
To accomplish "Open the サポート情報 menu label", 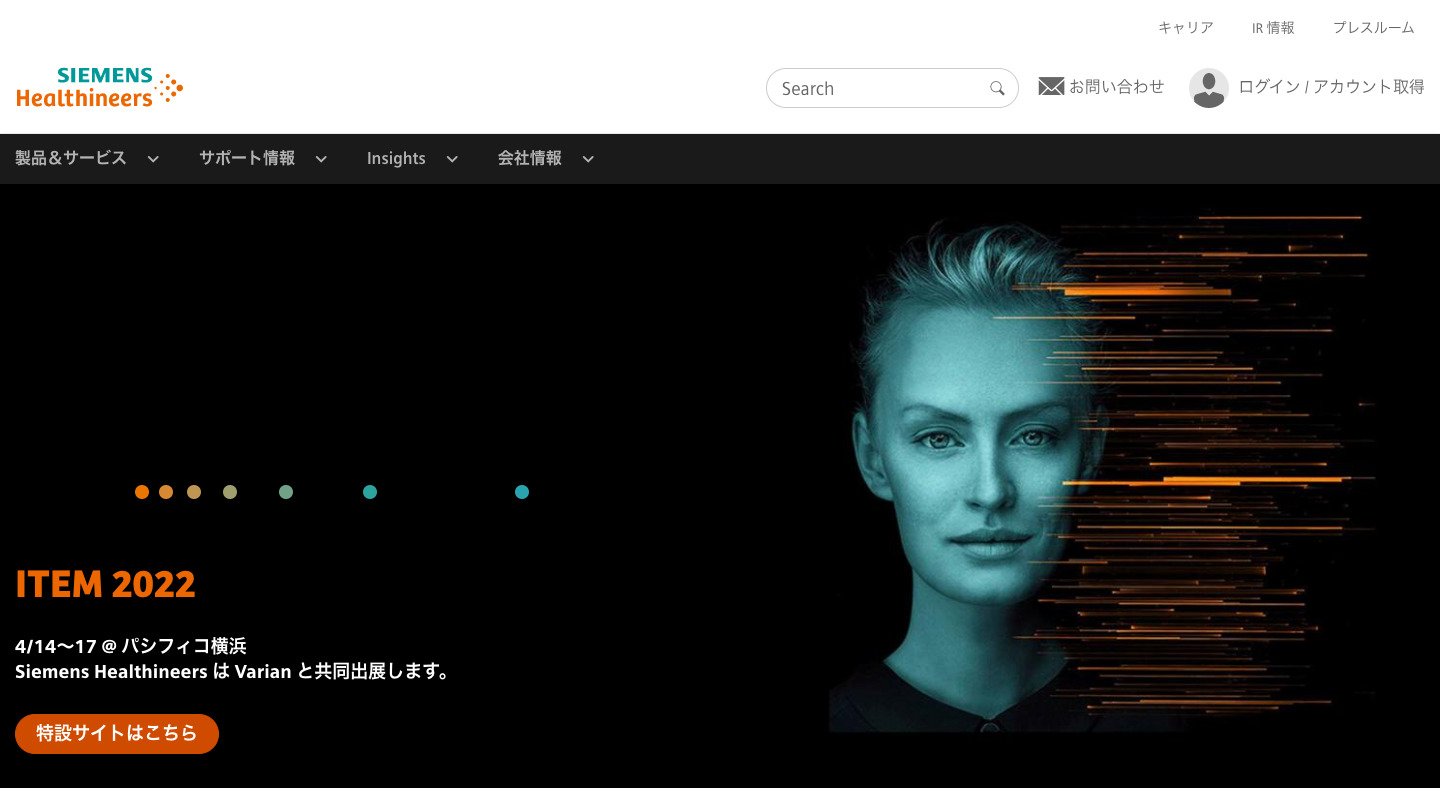I will (x=247, y=158).
